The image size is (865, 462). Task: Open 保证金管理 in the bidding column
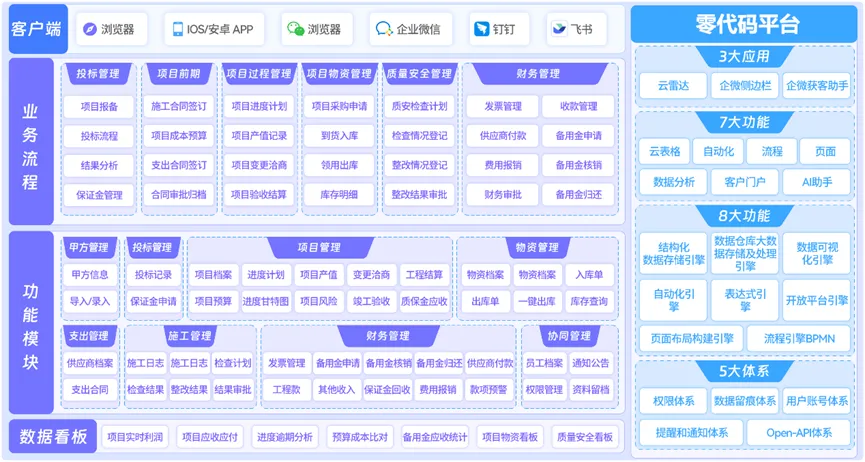pos(99,195)
